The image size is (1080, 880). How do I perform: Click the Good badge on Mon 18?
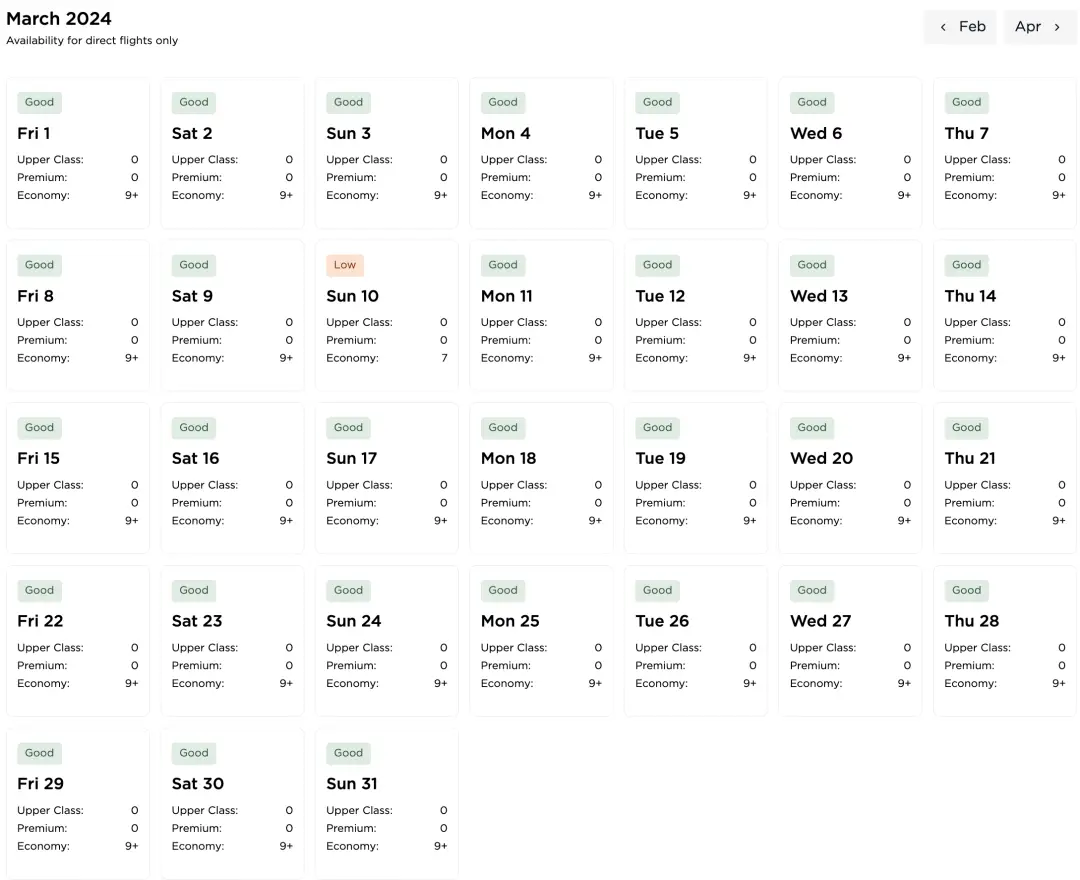click(x=503, y=428)
